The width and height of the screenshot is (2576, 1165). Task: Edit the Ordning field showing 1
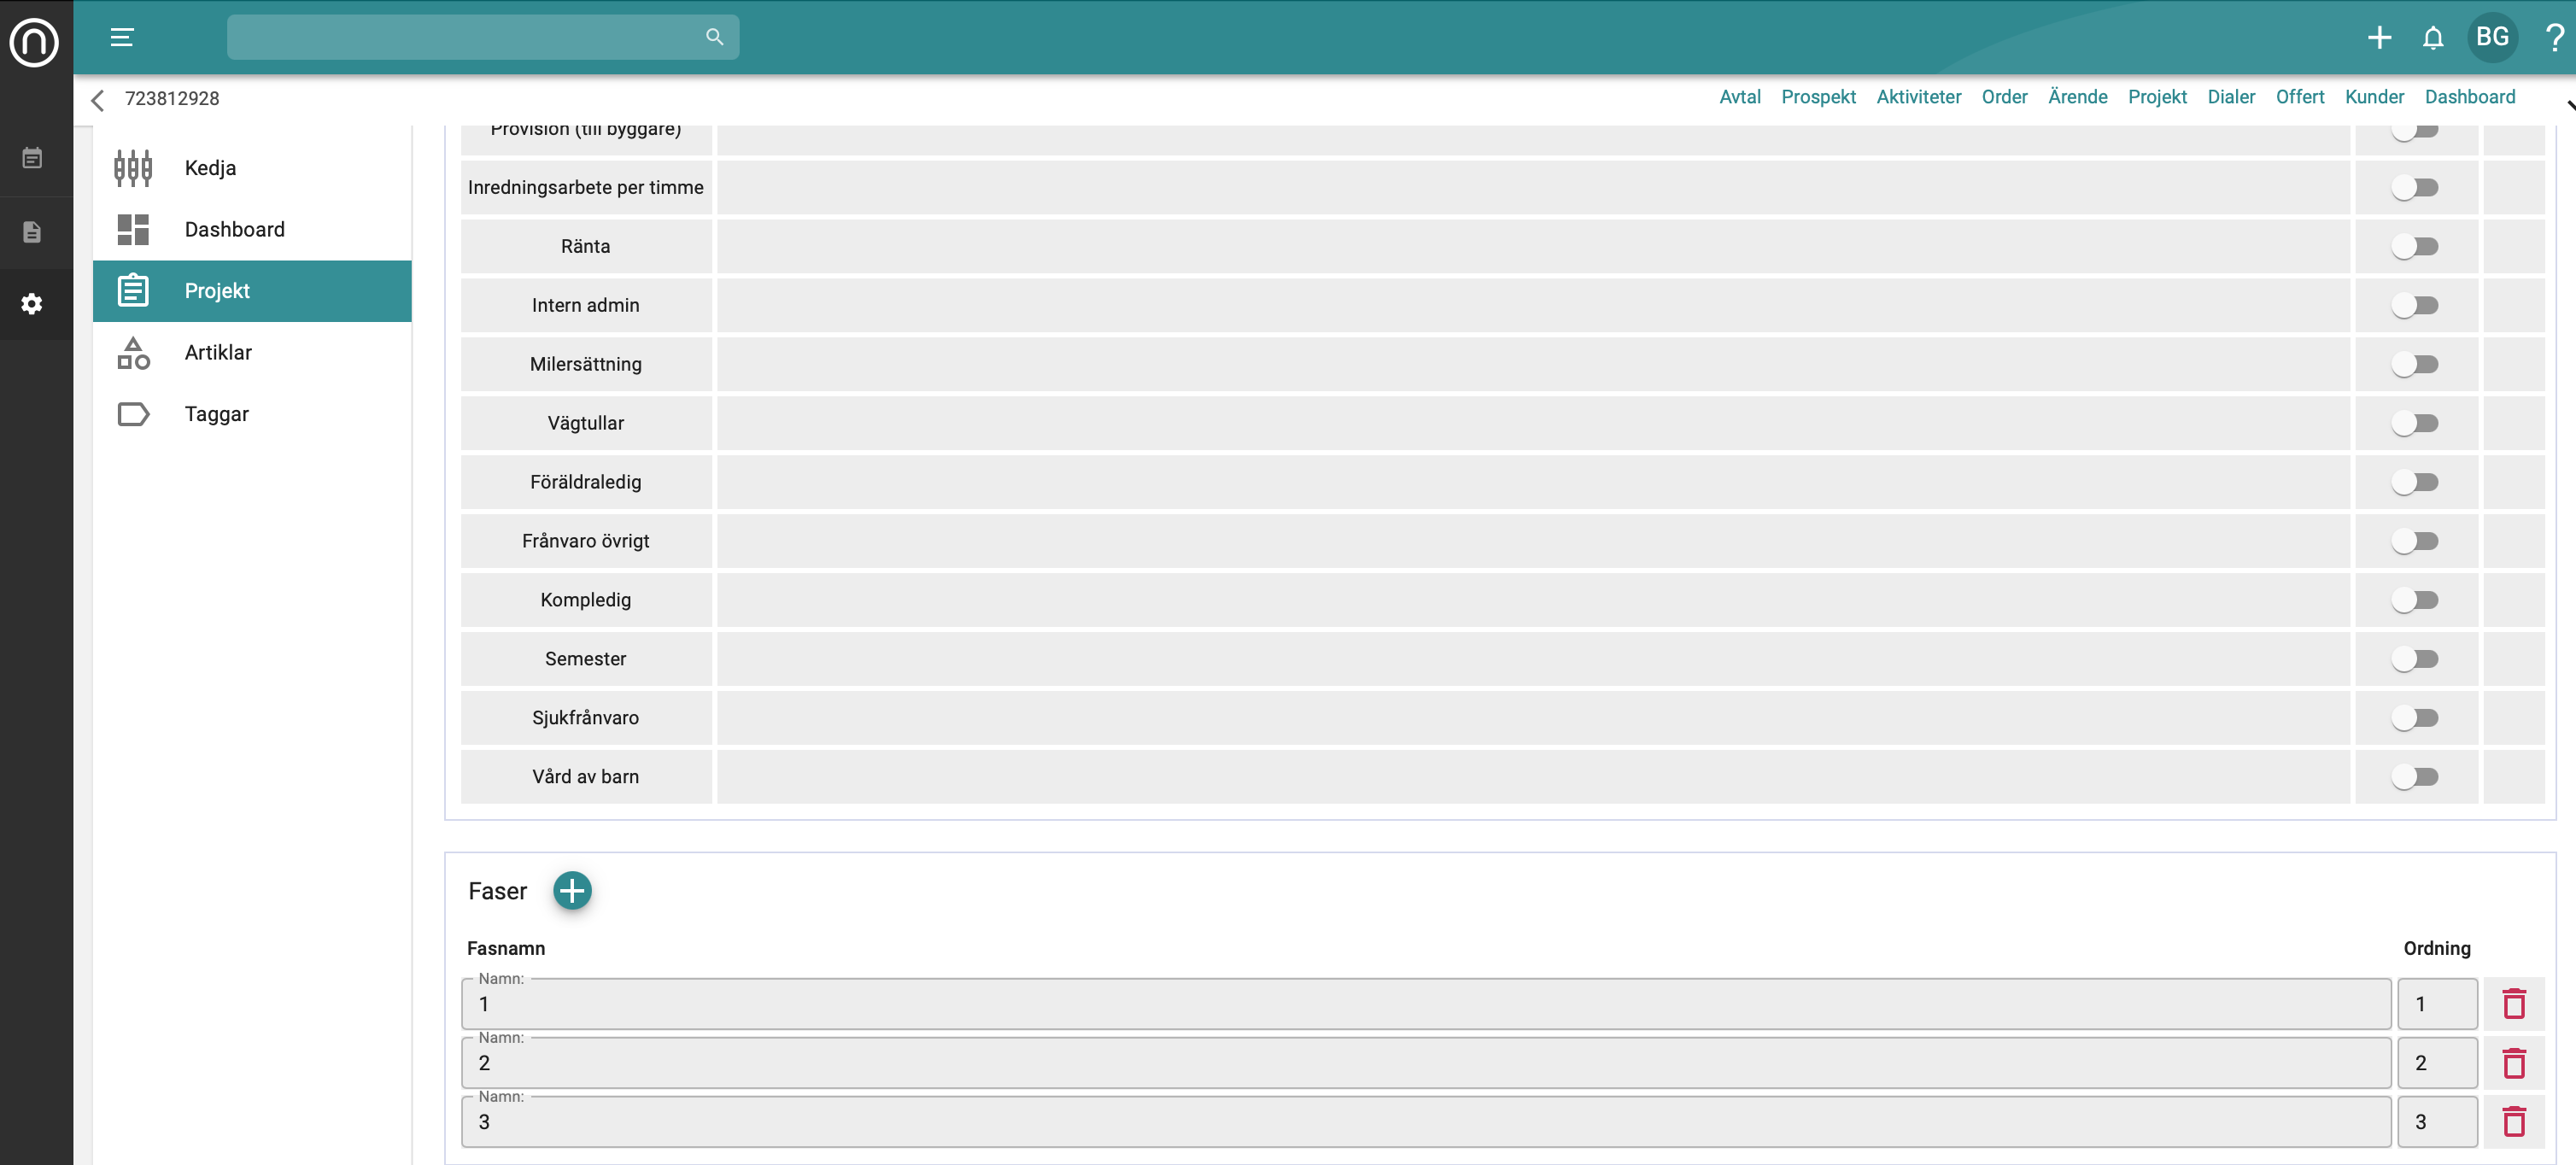2437,1004
